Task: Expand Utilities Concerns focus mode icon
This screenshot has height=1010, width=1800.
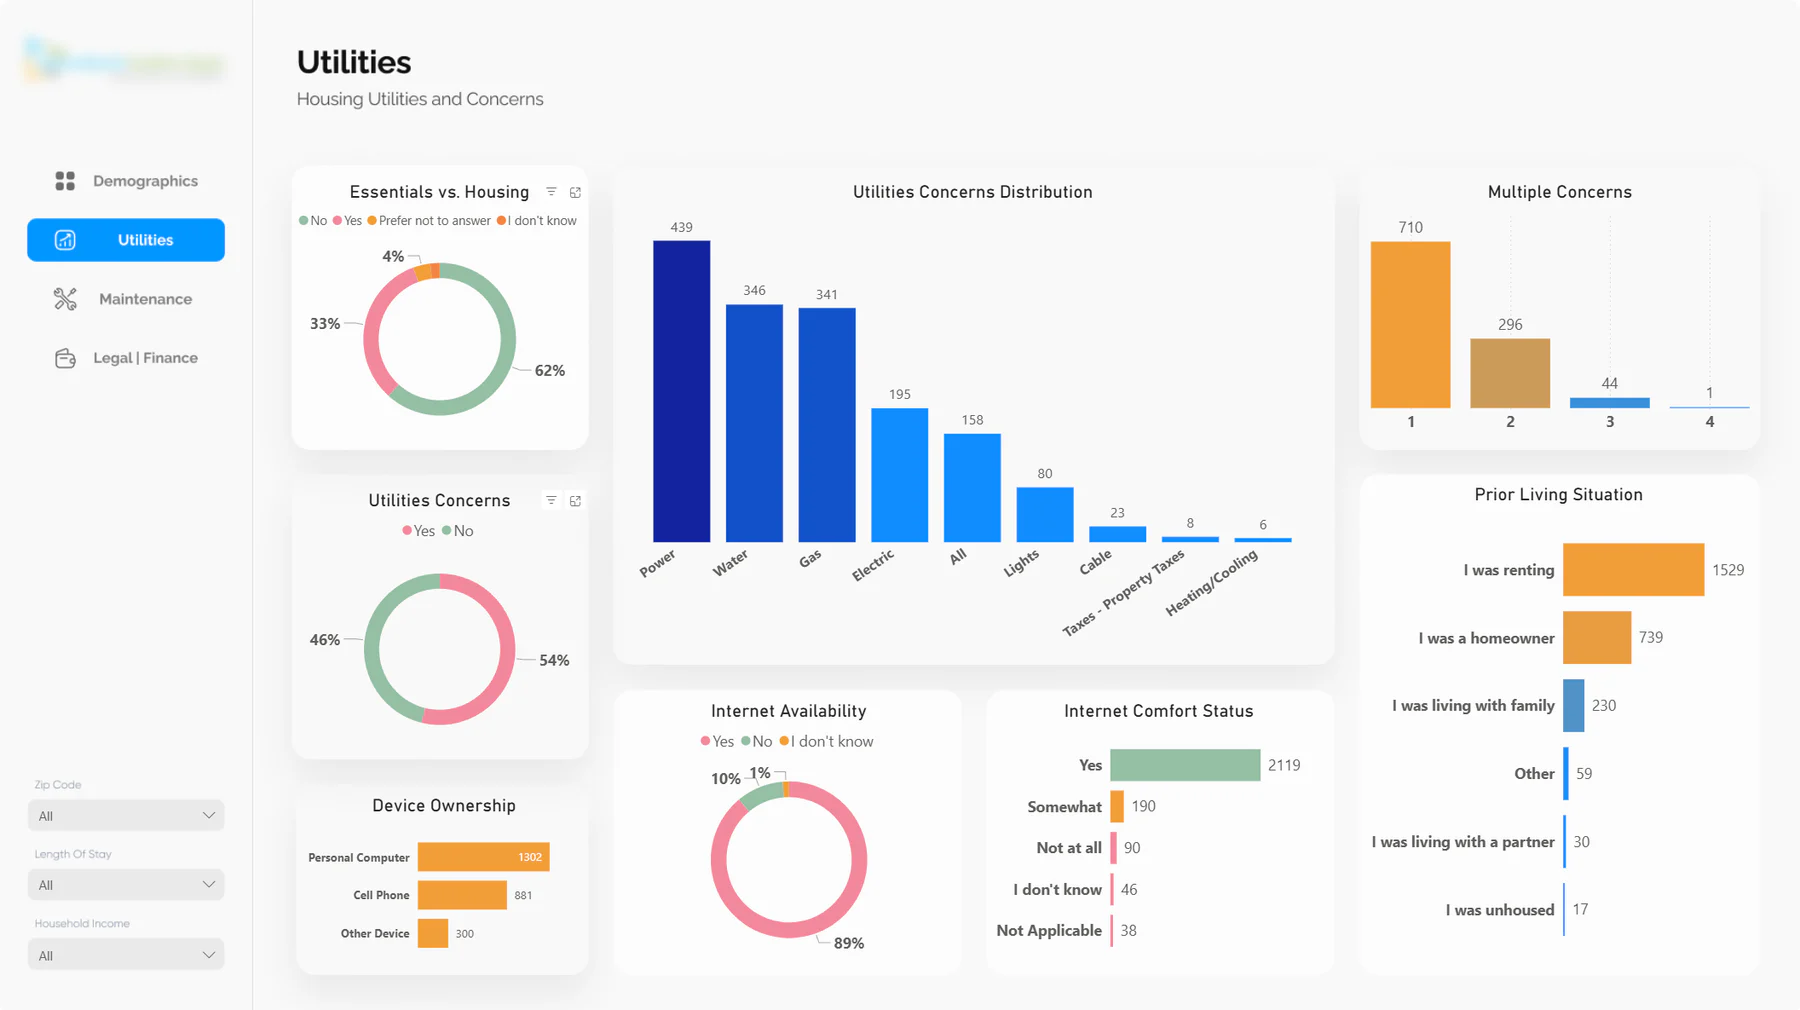Action: pos(575,500)
